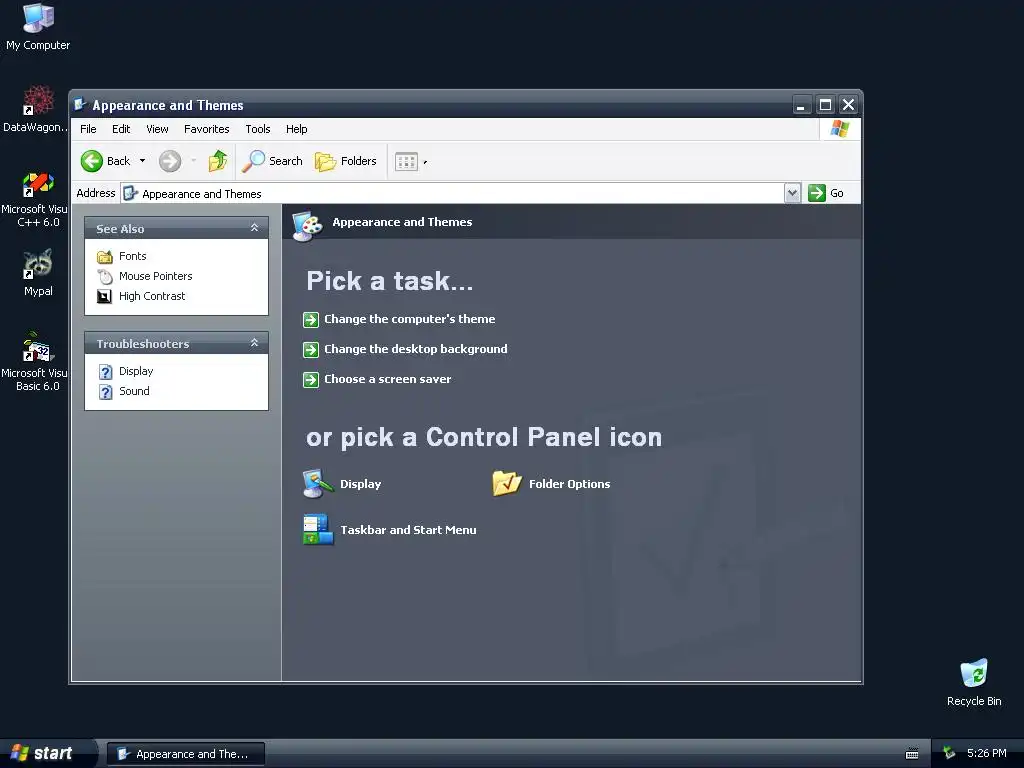This screenshot has width=1024, height=768.
Task: Click arrow icon beside Change the computer's theme
Action: click(311, 319)
